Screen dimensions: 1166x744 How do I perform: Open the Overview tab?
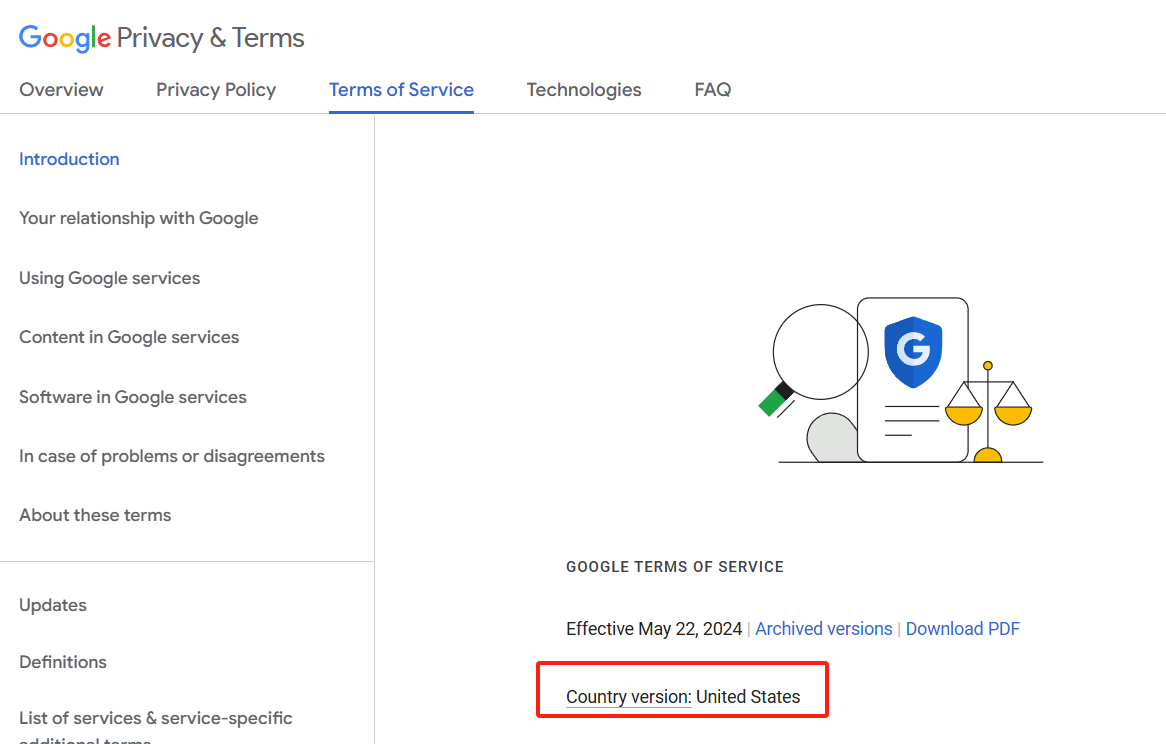click(61, 90)
